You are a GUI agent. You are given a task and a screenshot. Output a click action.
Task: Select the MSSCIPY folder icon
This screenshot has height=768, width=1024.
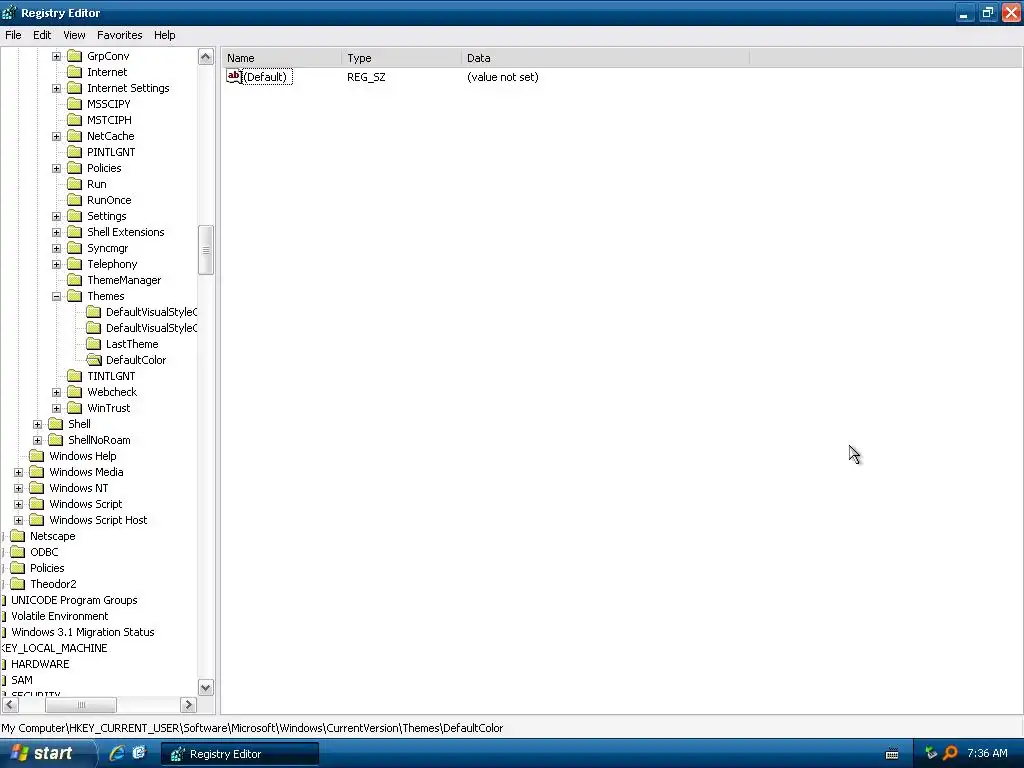(x=75, y=104)
